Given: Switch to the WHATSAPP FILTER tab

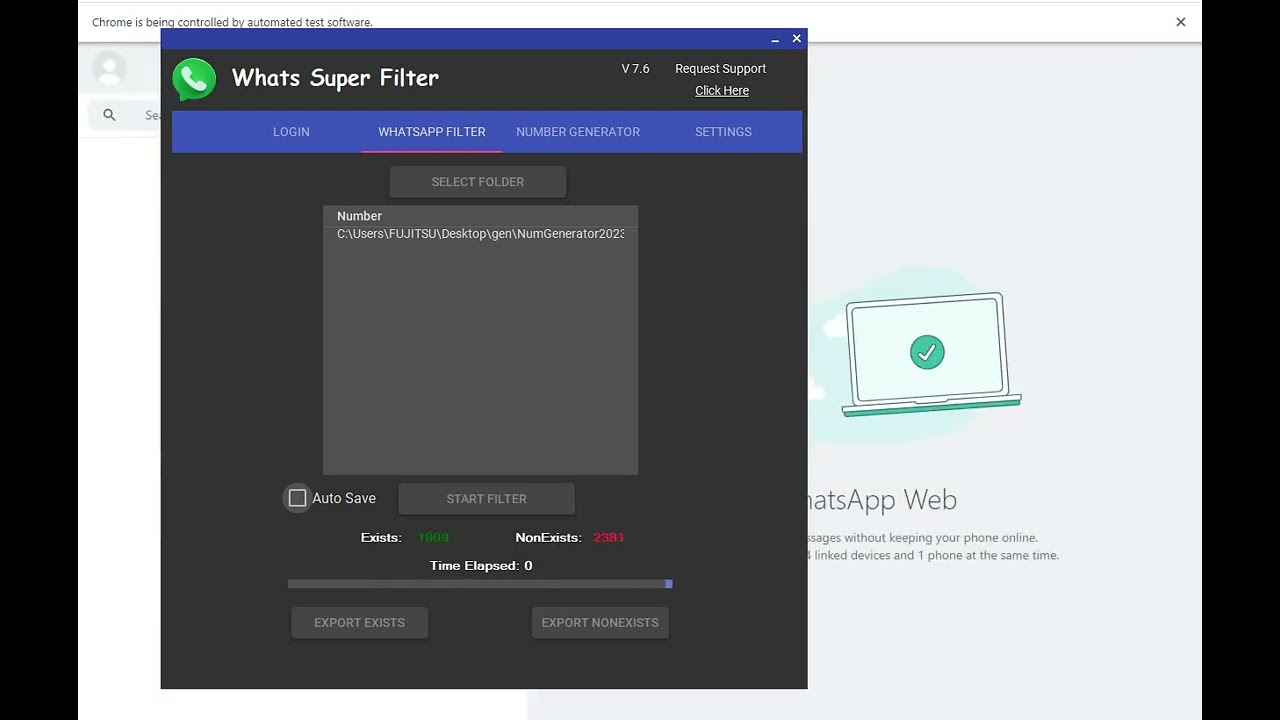Looking at the screenshot, I should pos(432,132).
